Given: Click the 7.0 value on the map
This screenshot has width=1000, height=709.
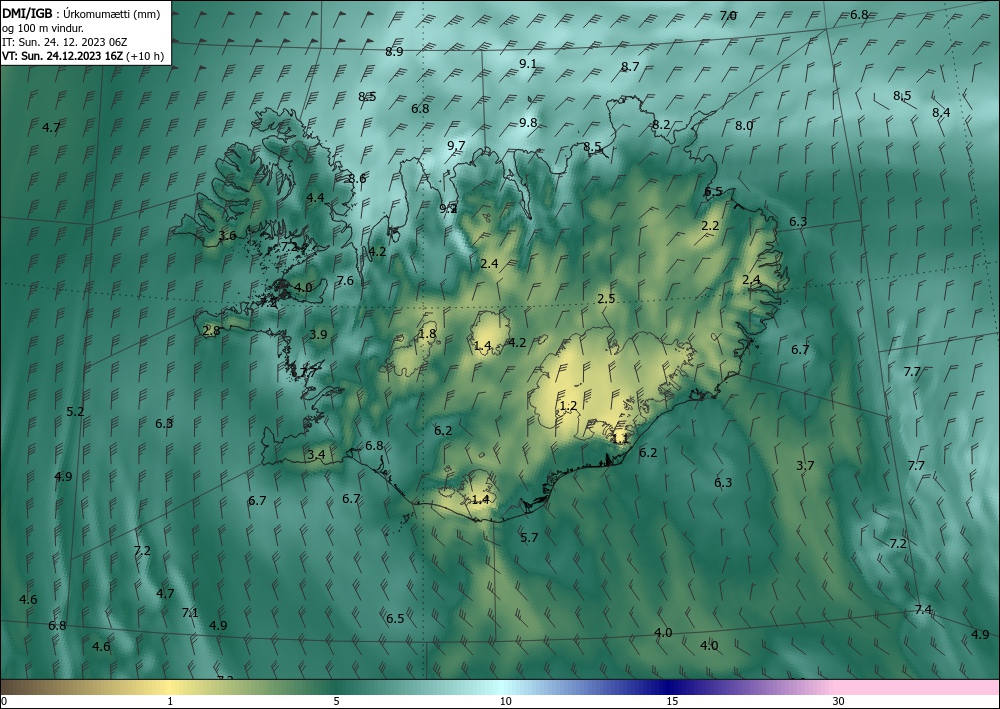Looking at the screenshot, I should [x=728, y=15].
